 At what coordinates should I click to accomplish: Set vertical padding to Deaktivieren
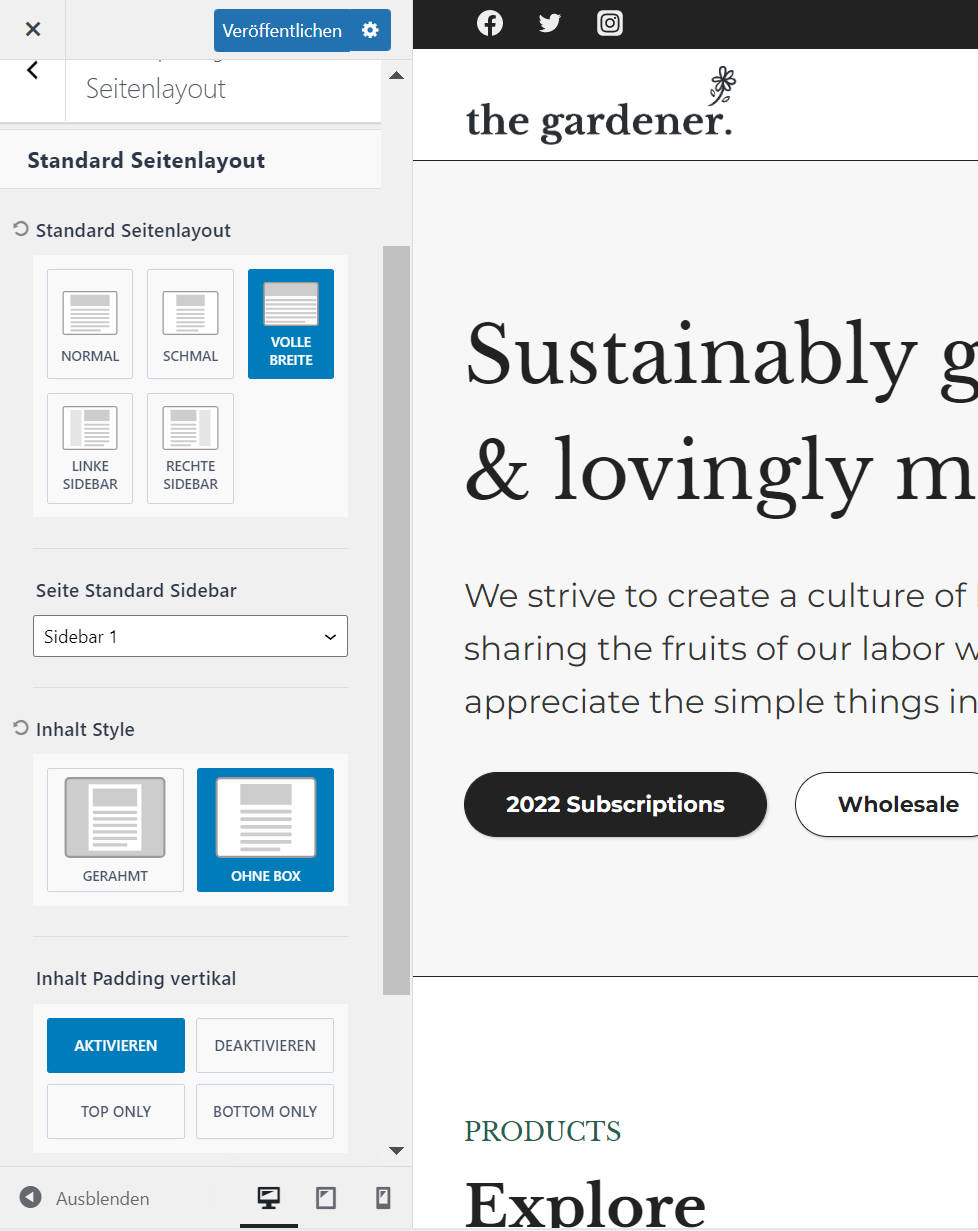(265, 1045)
